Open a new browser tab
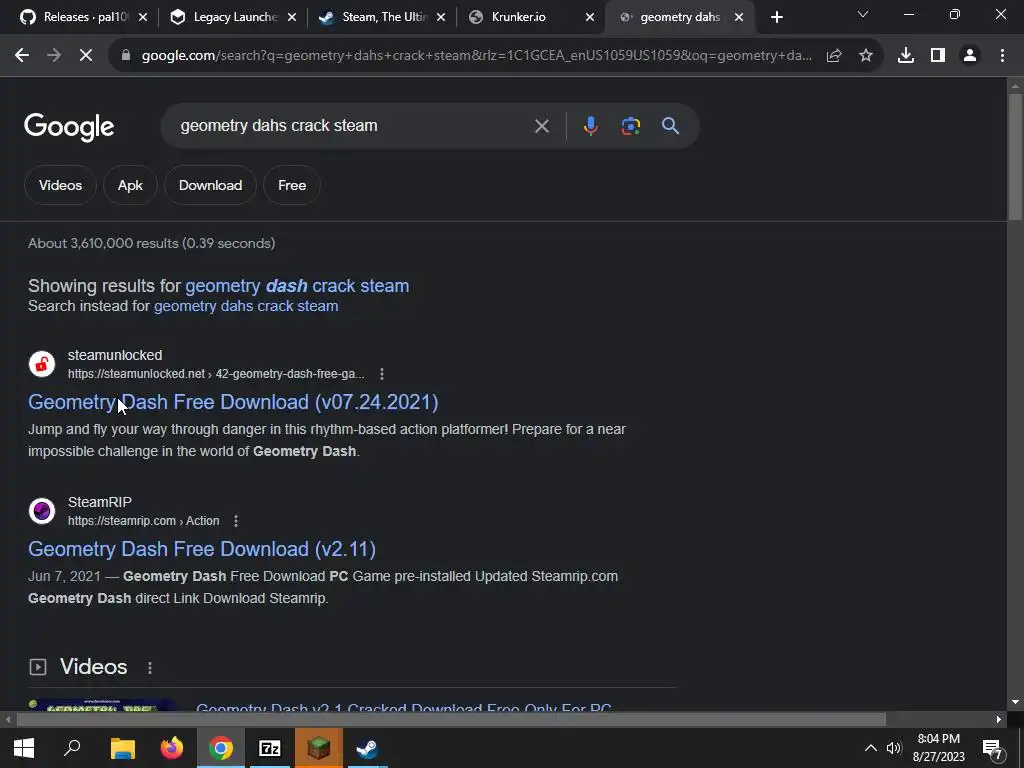Viewport: 1024px width, 768px height. pyautogui.click(x=776, y=18)
